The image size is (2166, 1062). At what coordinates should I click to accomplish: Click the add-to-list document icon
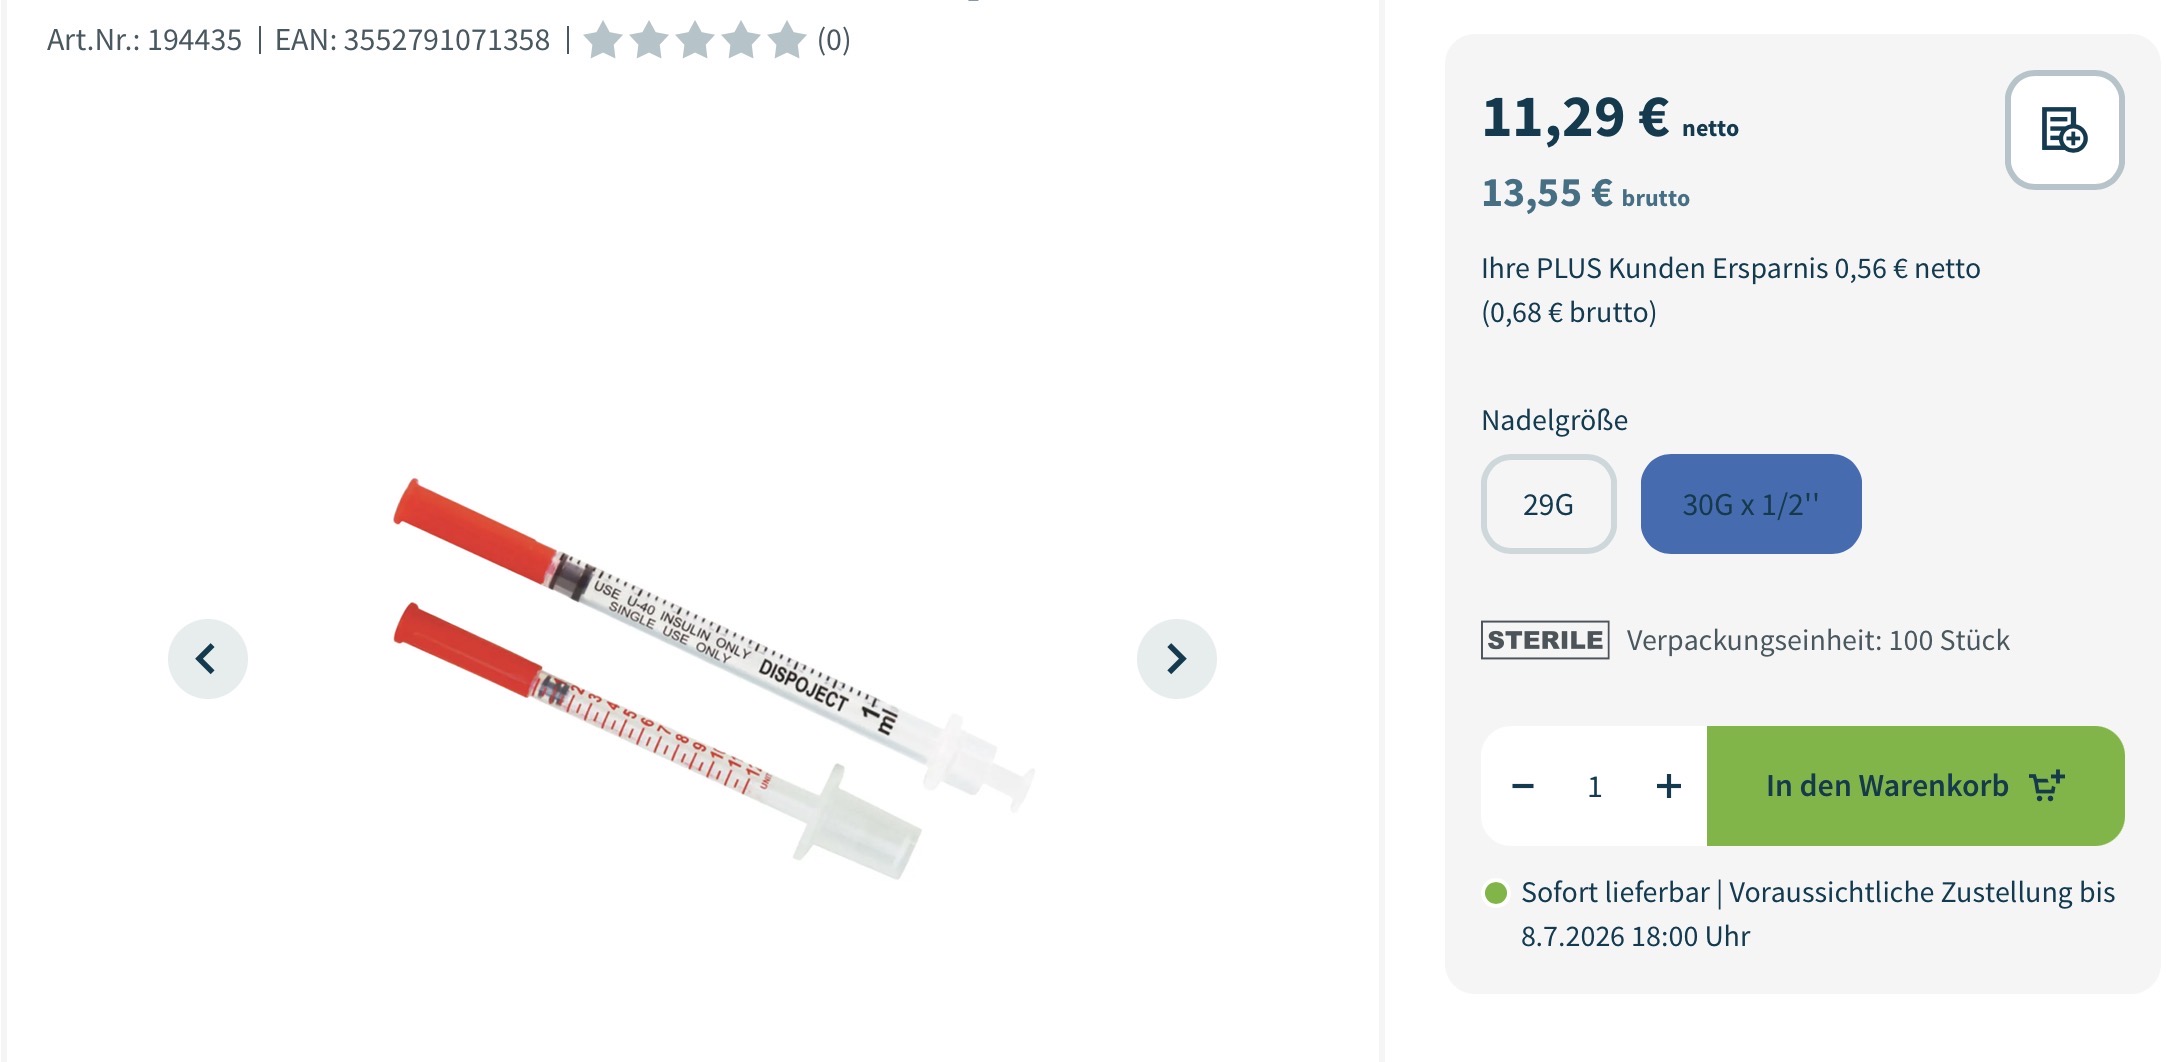[x=2064, y=130]
